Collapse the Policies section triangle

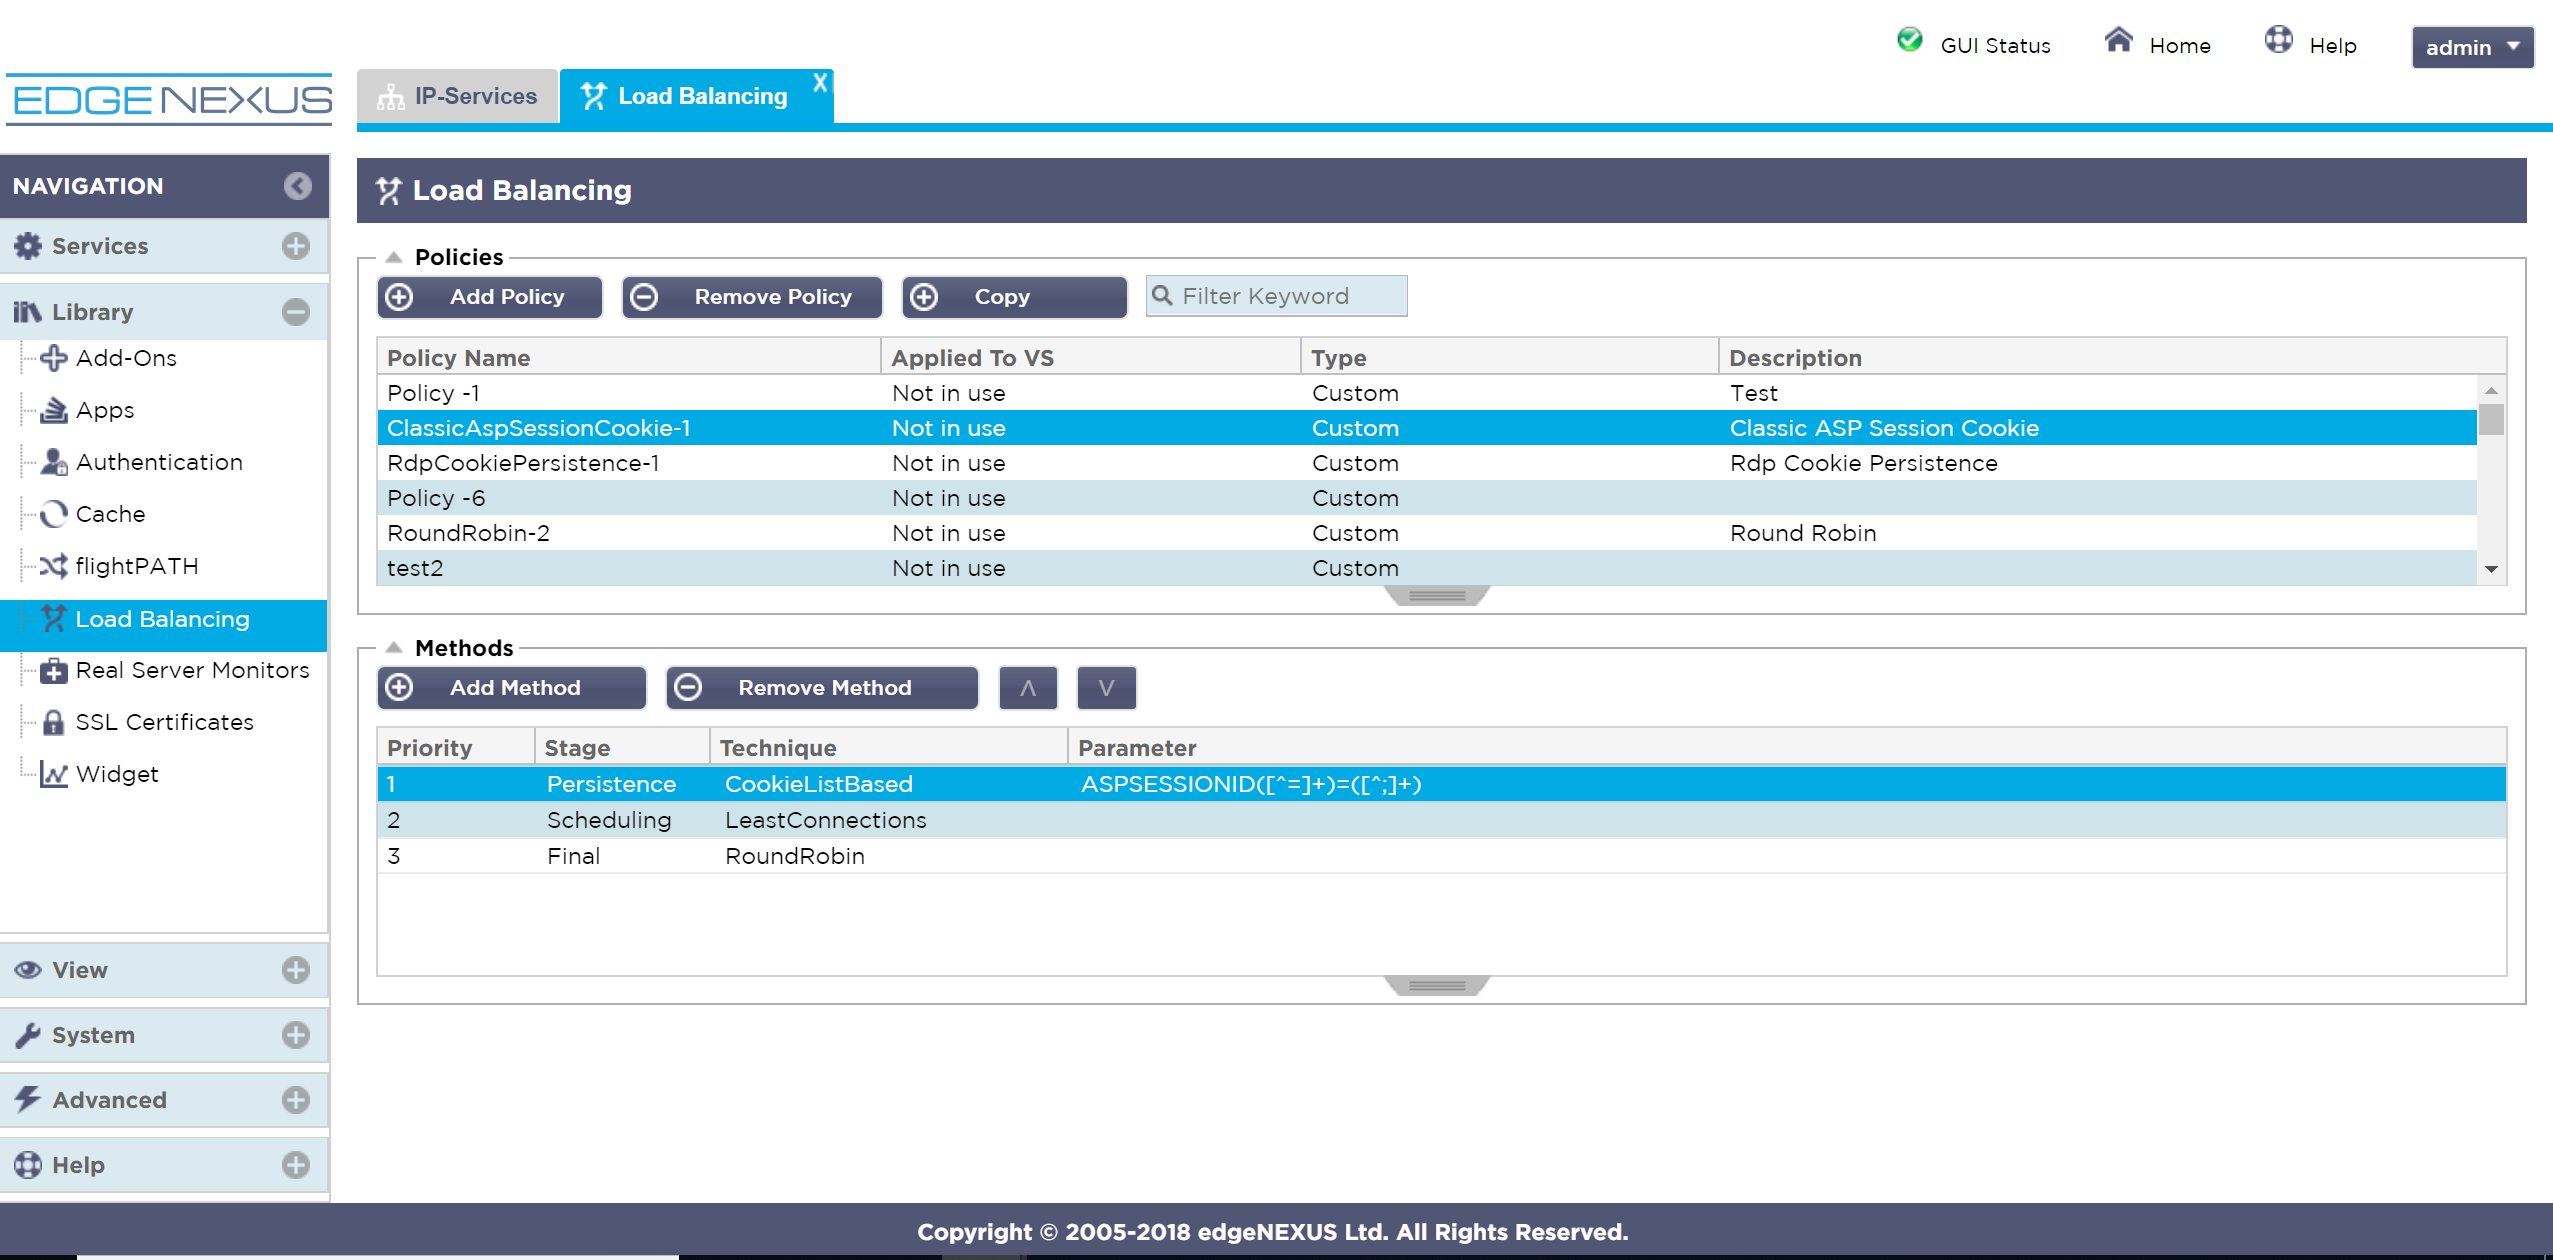point(394,257)
